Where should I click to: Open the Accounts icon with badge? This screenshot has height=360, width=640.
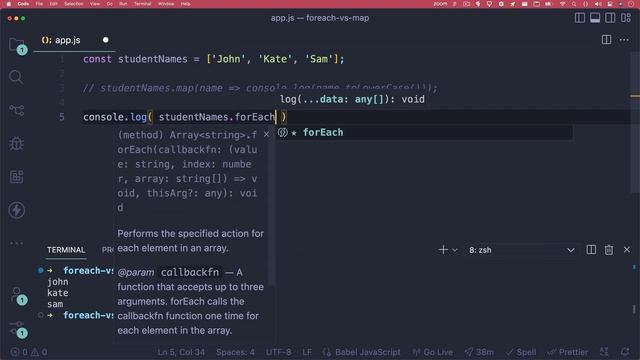[18, 295]
